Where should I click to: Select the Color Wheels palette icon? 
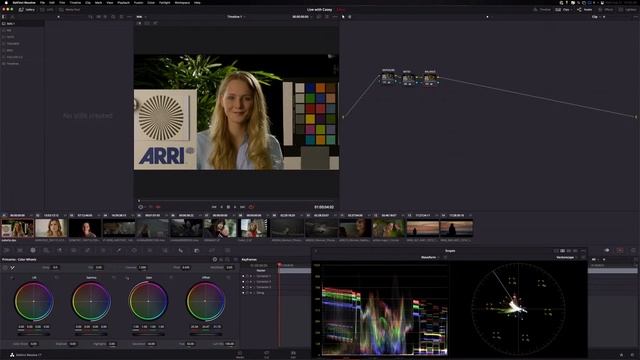[x=33, y=250]
